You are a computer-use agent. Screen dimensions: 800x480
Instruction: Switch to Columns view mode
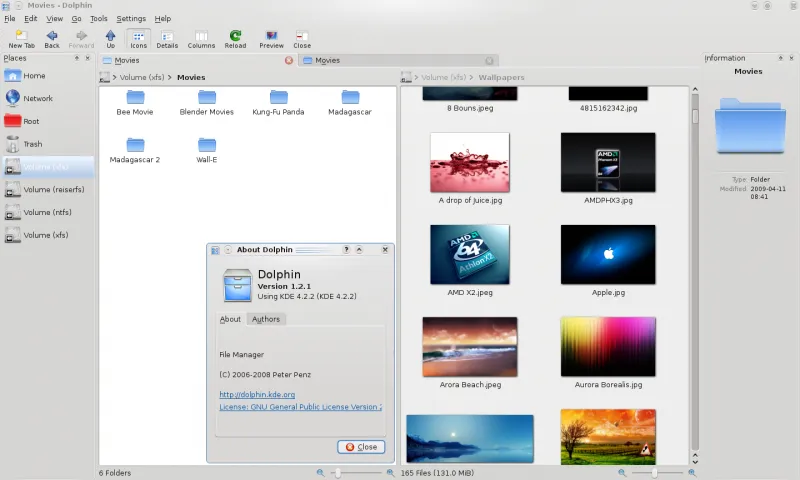point(201,38)
